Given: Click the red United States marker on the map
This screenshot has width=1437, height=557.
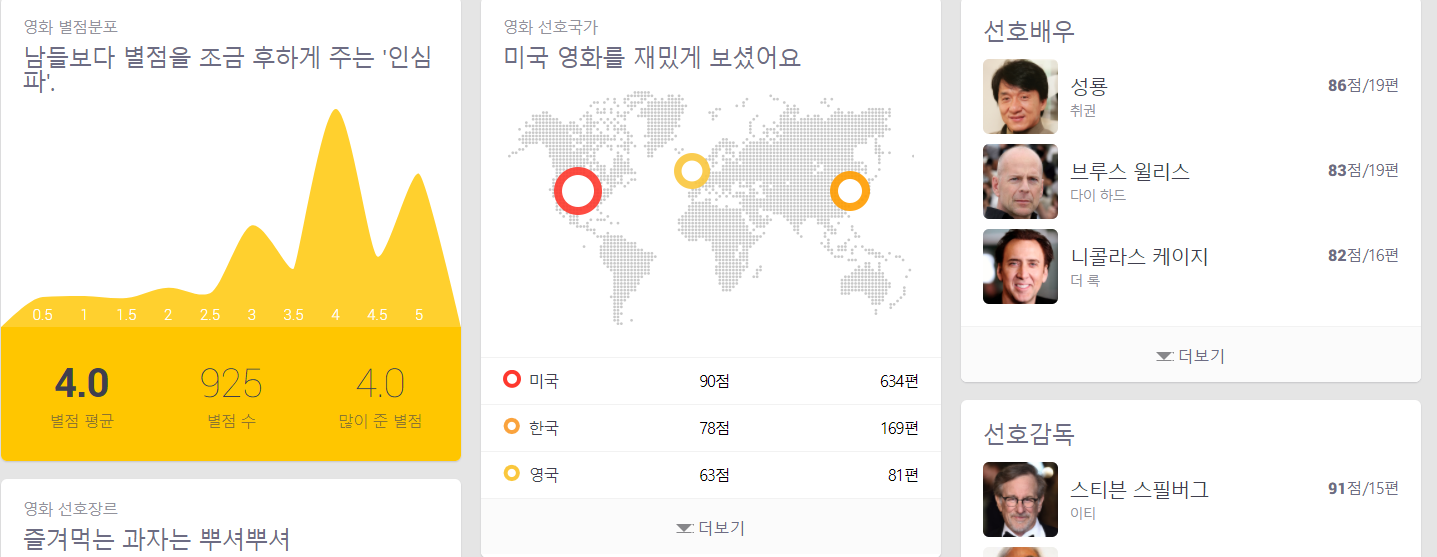Looking at the screenshot, I should [578, 191].
